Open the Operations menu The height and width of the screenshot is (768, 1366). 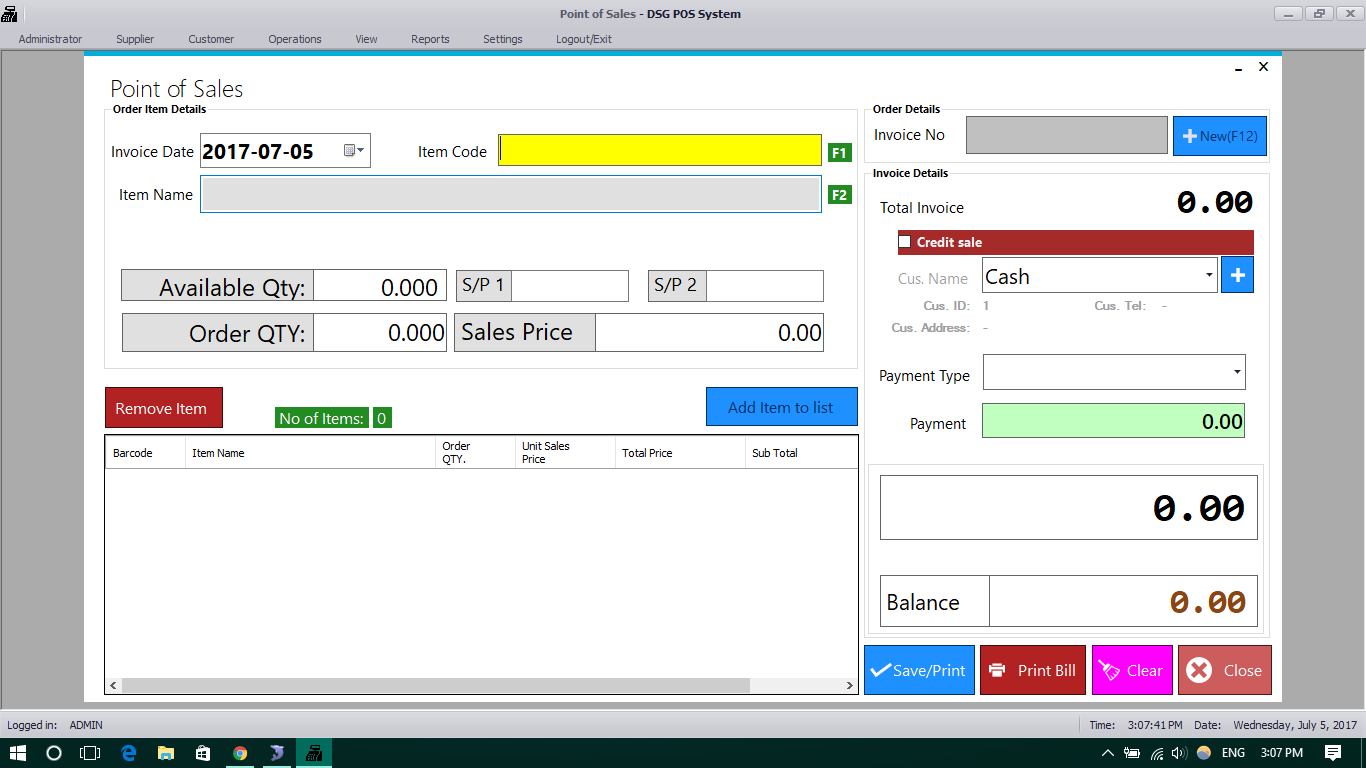coord(294,39)
